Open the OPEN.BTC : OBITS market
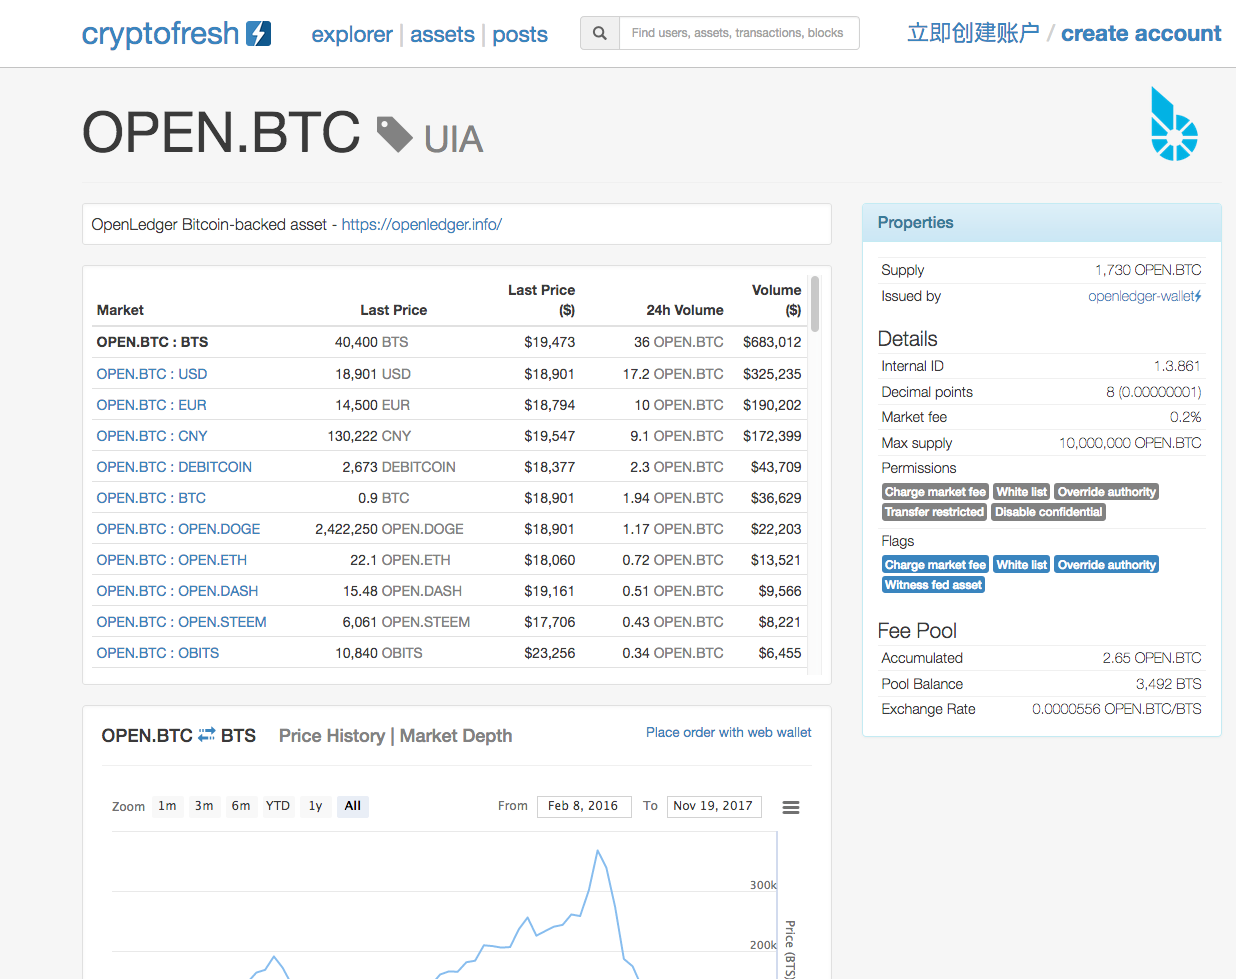The image size is (1236, 979). coord(158,653)
